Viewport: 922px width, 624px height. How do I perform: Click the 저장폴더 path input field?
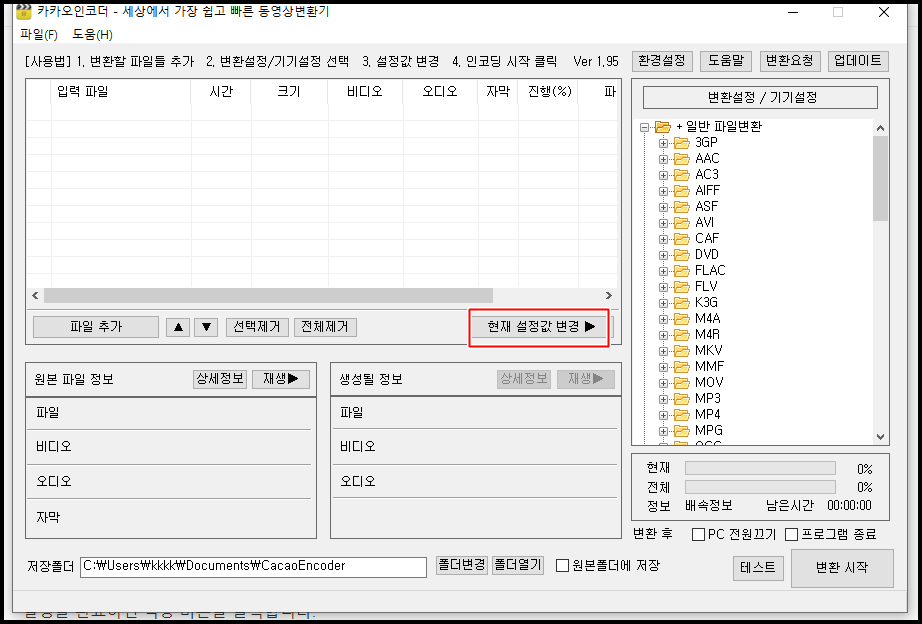253,567
